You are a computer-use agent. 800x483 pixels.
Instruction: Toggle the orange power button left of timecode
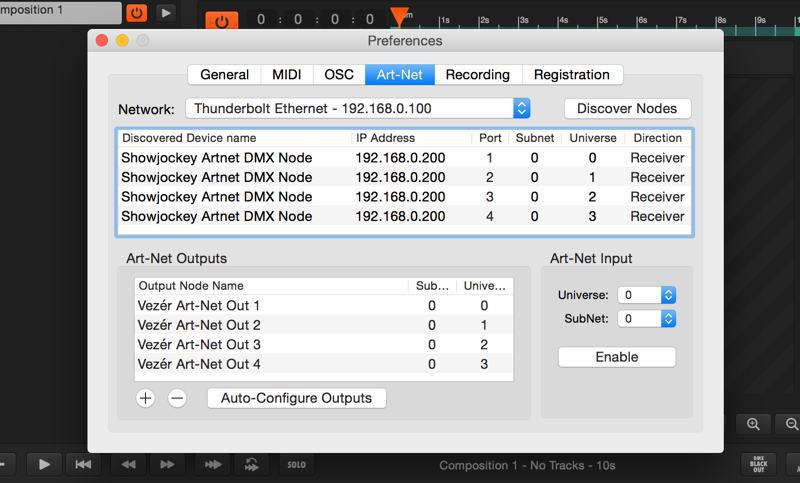point(221,20)
